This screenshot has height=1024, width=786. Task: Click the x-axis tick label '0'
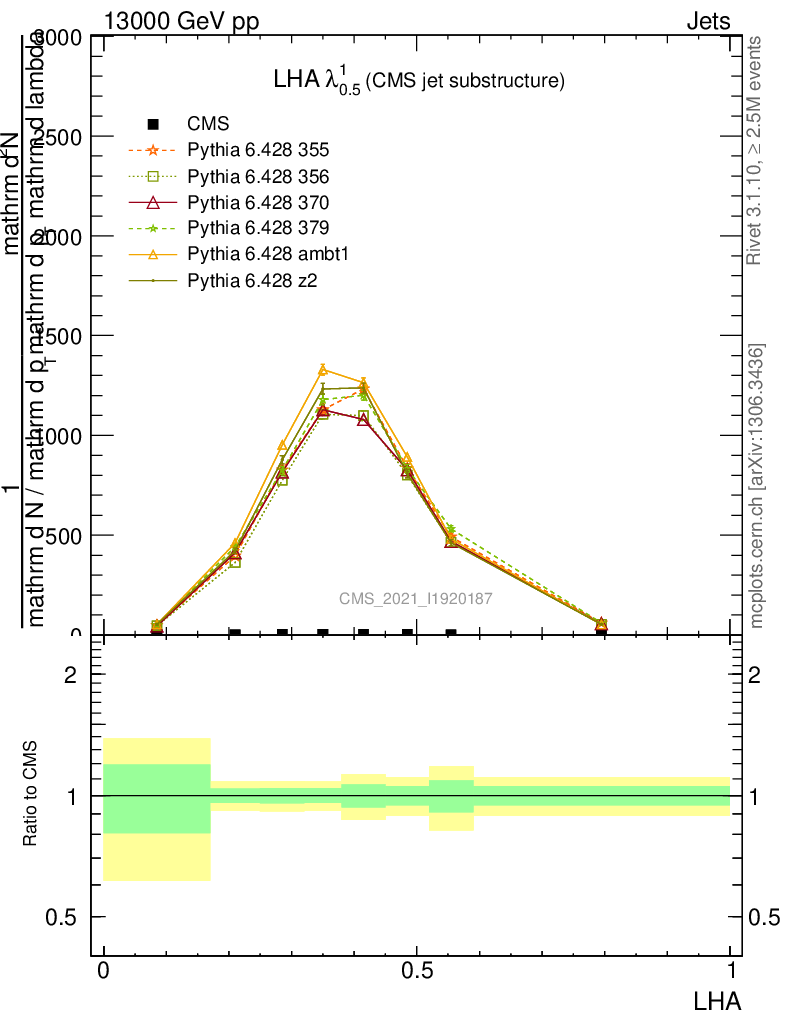[x=103, y=970]
